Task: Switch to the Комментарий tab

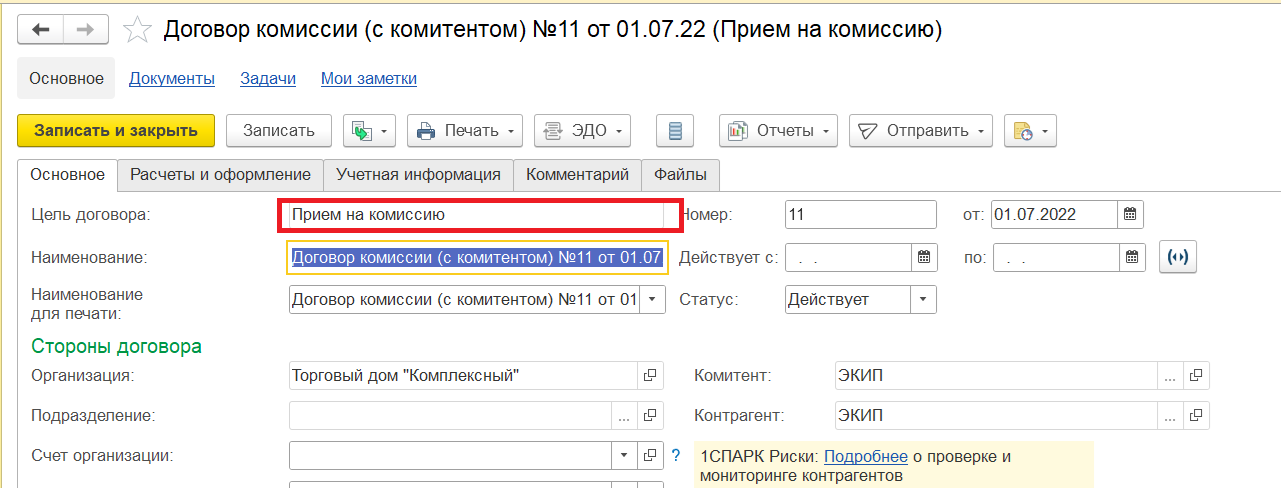Action: (578, 174)
